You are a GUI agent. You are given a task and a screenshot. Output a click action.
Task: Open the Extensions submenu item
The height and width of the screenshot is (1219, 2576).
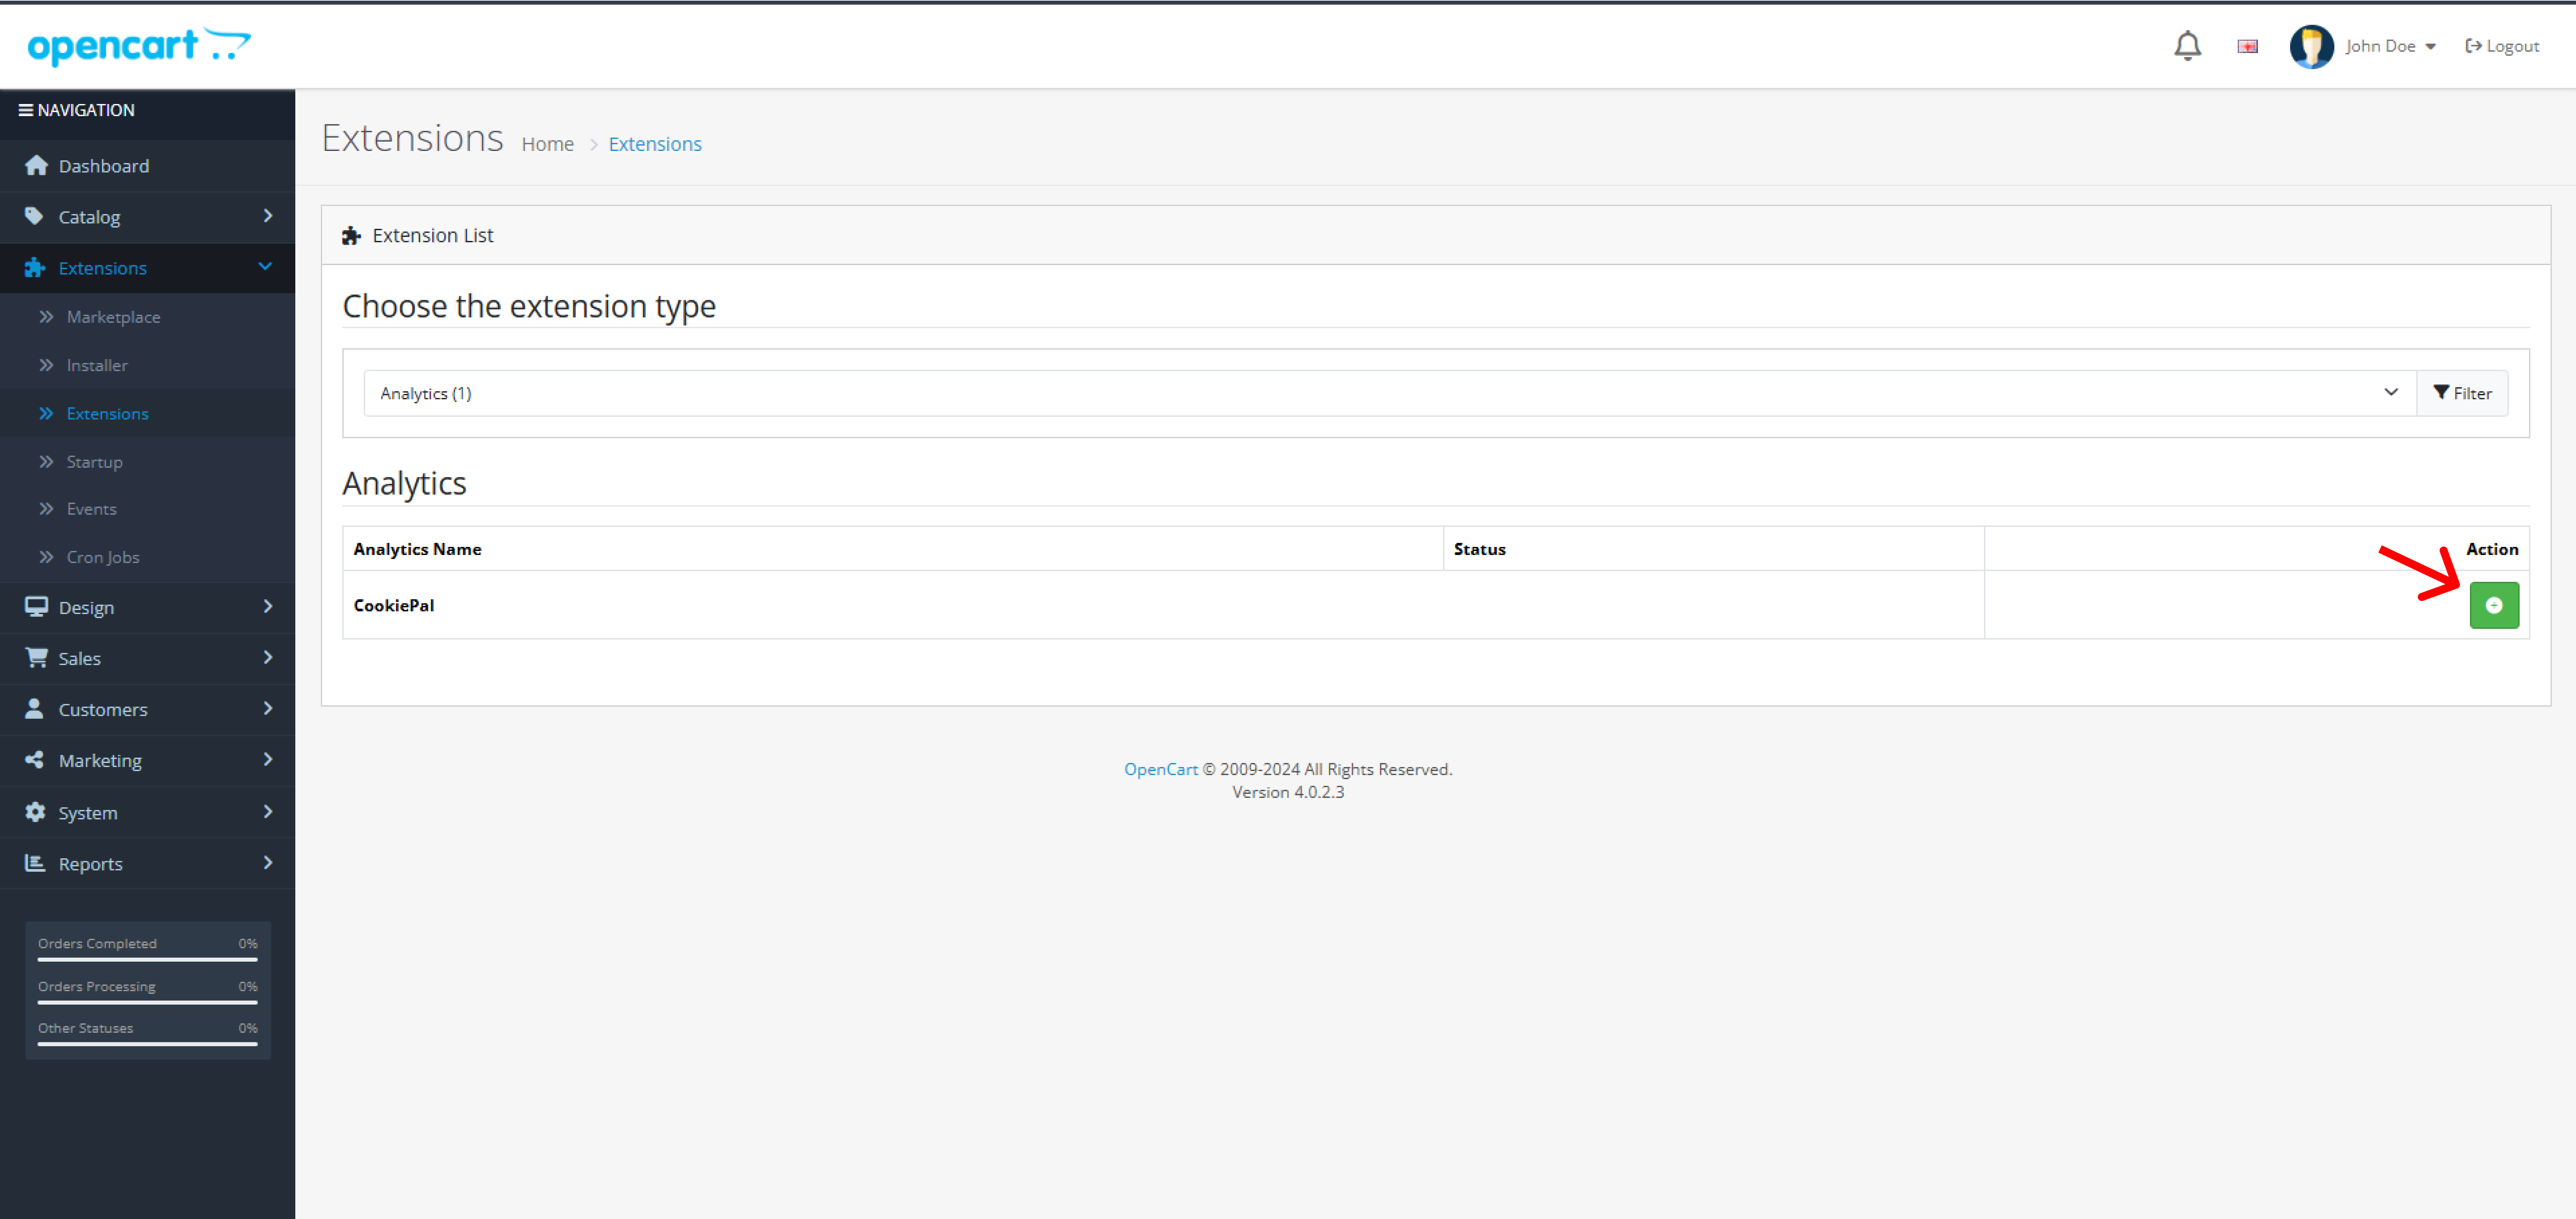coord(107,412)
